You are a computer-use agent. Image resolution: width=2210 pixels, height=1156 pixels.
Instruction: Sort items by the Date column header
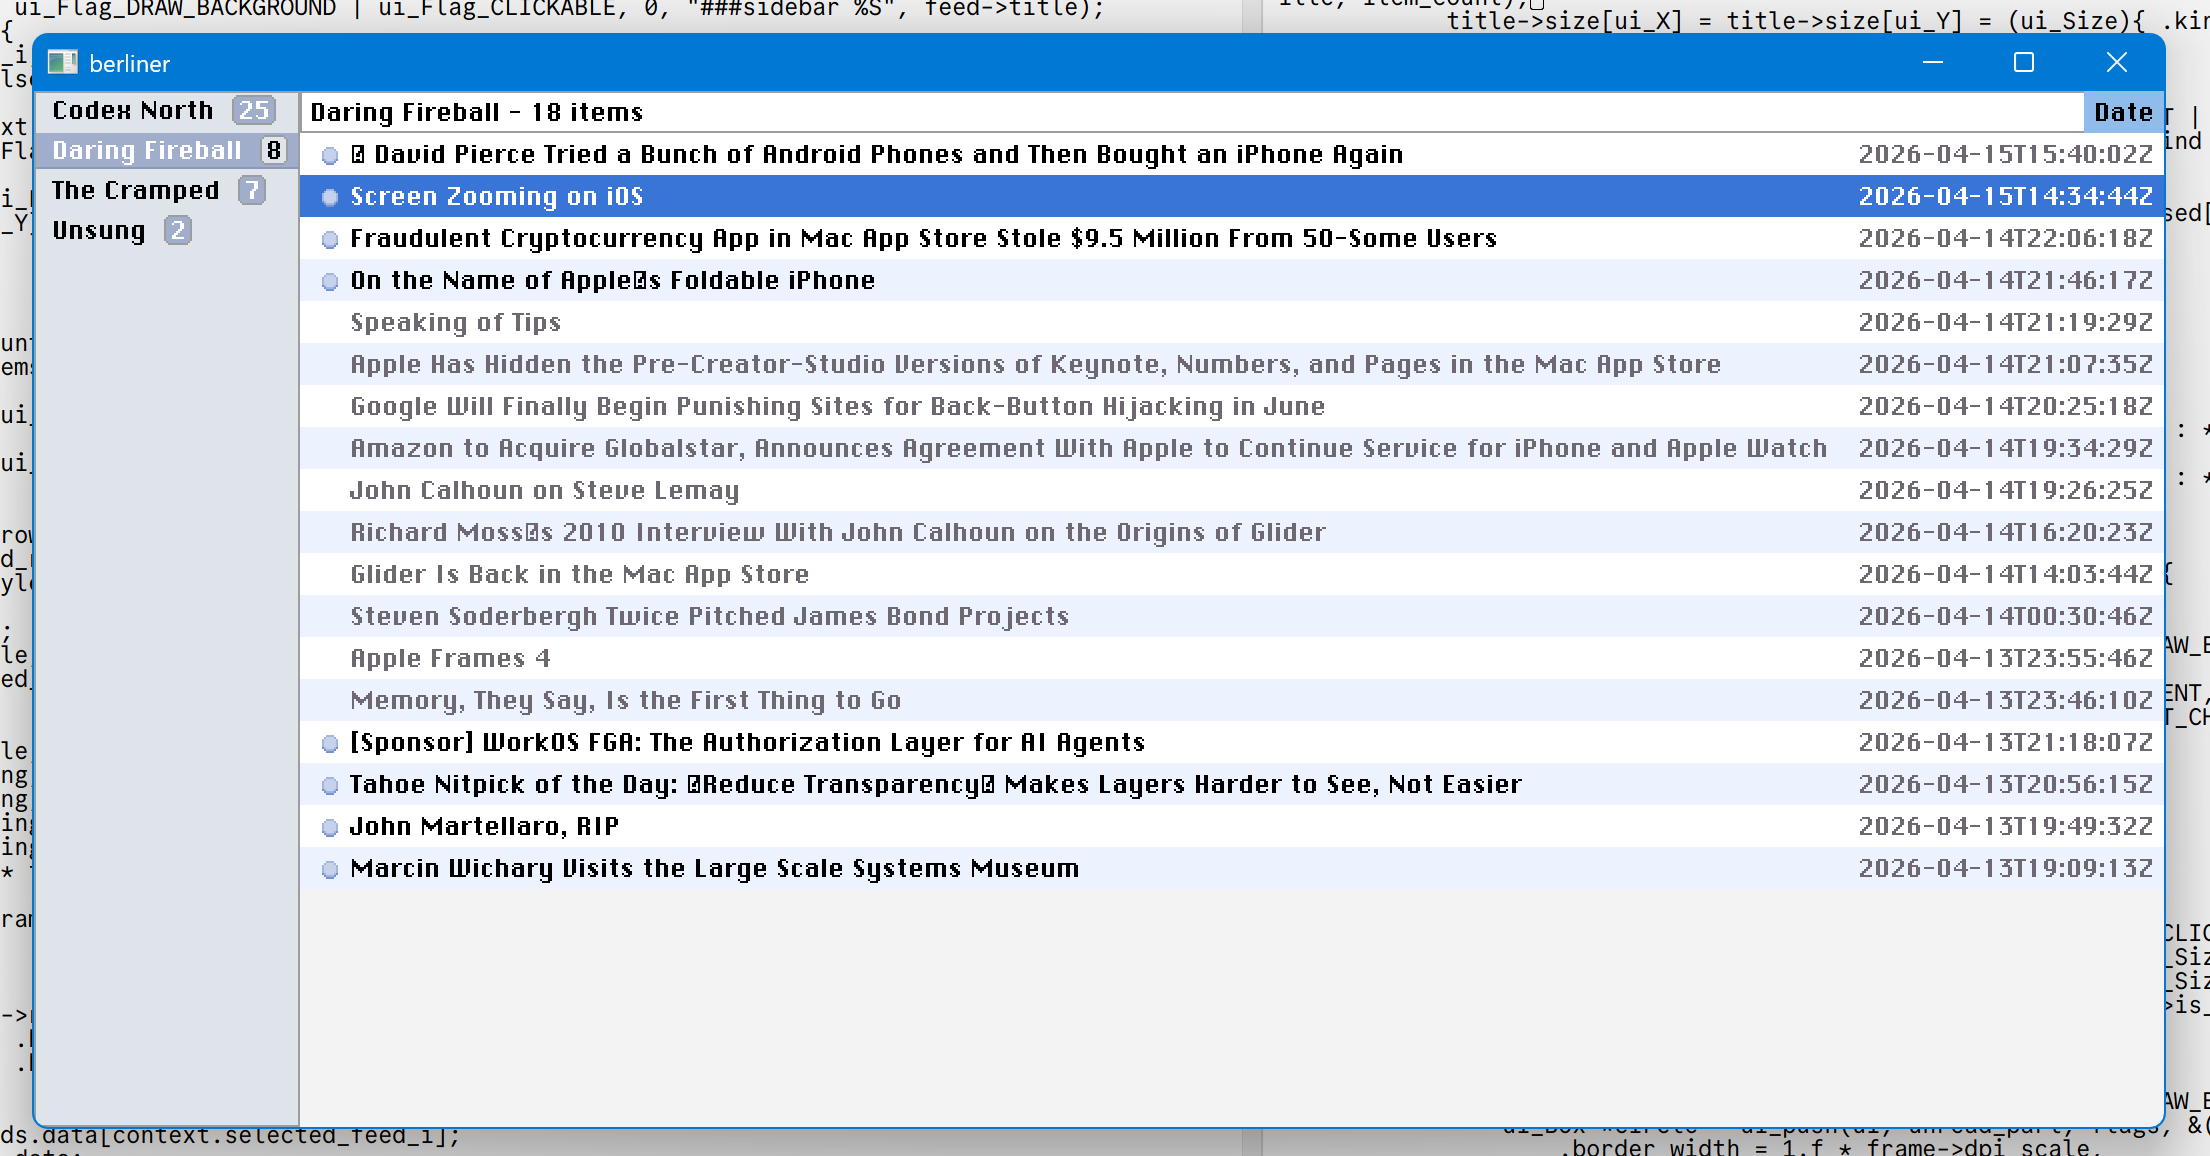(x=2122, y=112)
